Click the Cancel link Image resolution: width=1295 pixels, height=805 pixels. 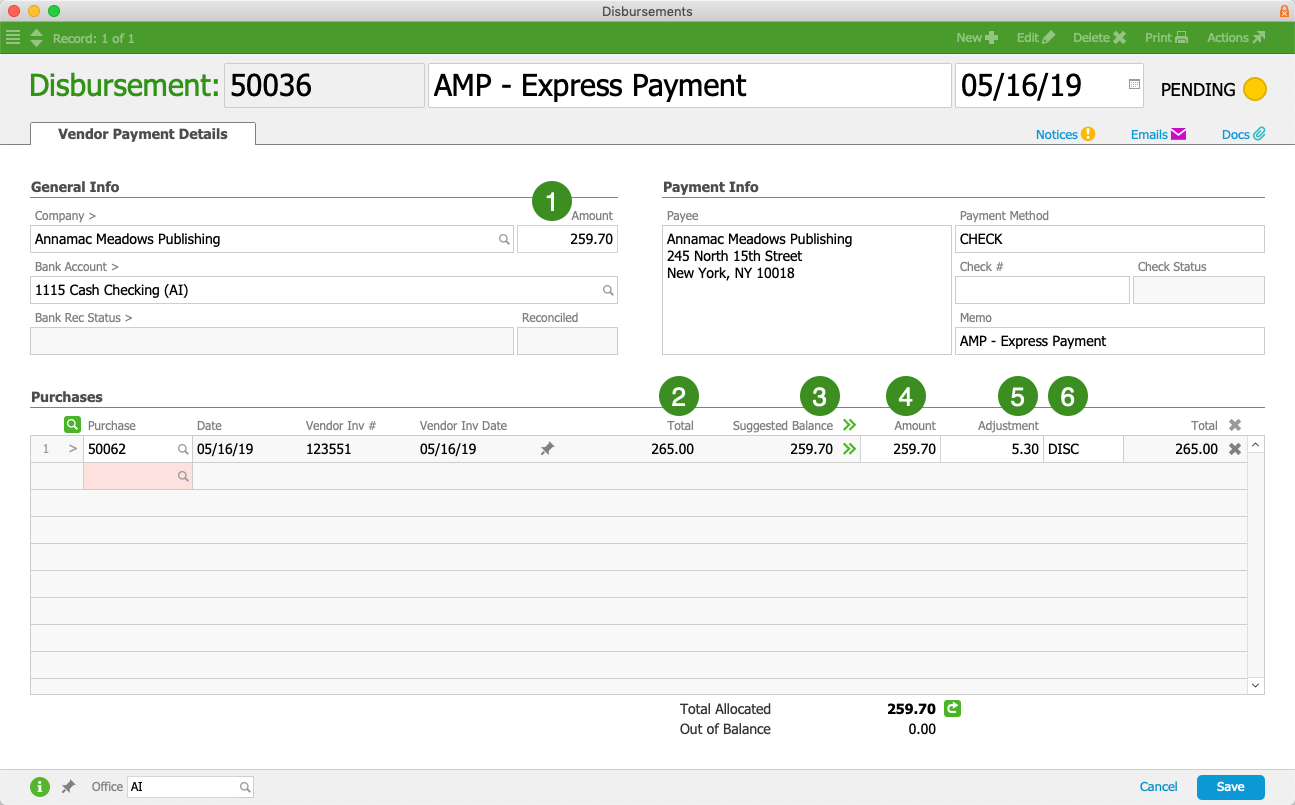tap(1158, 787)
